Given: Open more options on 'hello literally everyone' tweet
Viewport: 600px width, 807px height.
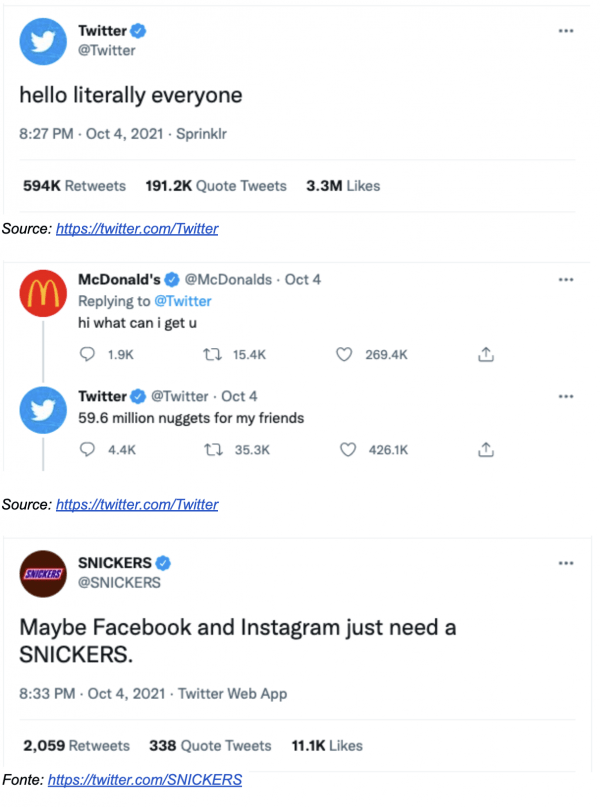Looking at the screenshot, I should (566, 31).
